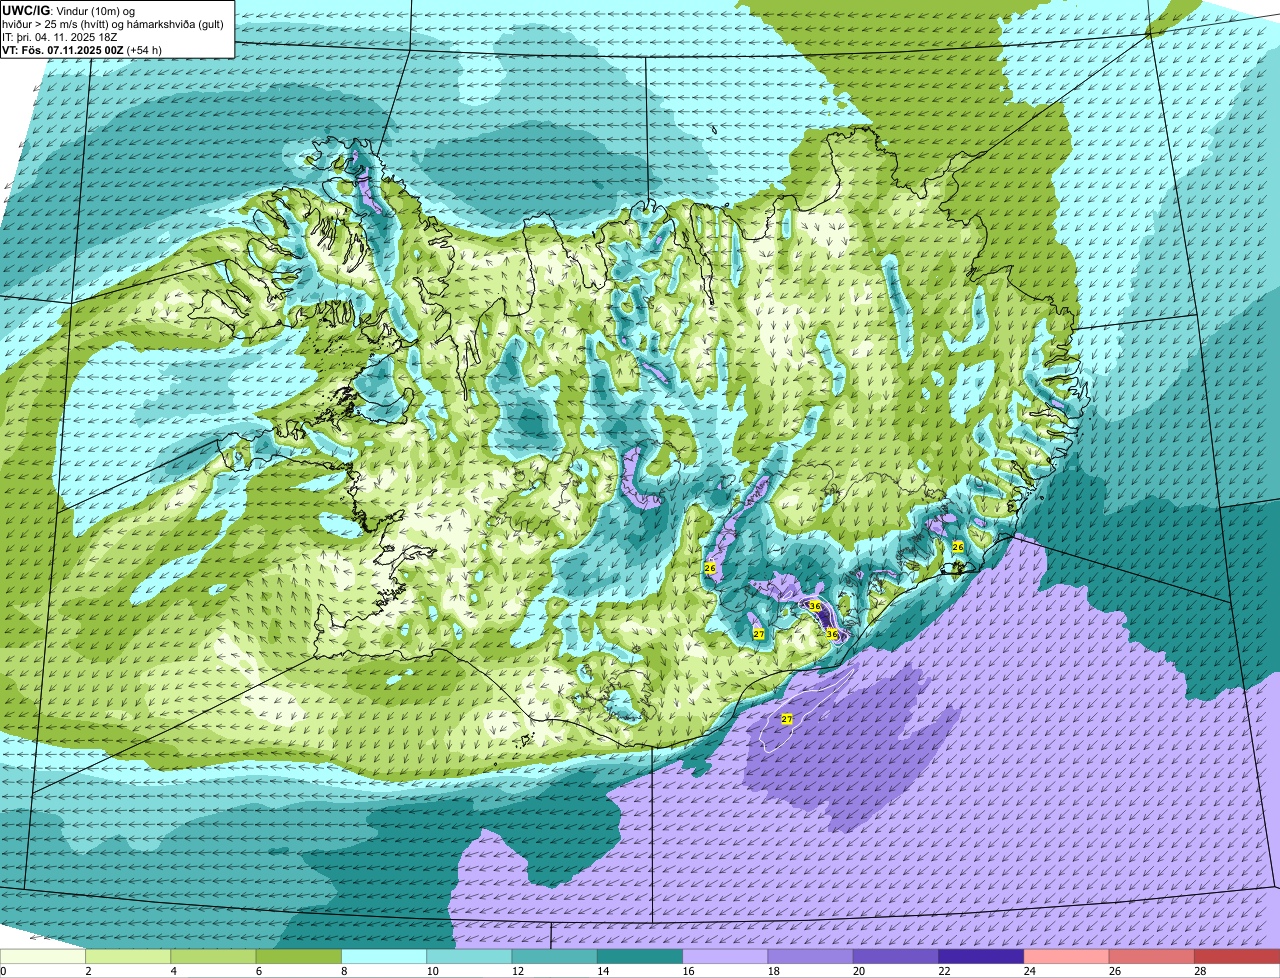Click the pale cream 0–2 m/s legend swatch
The image size is (1280, 978).
[x=43, y=957]
